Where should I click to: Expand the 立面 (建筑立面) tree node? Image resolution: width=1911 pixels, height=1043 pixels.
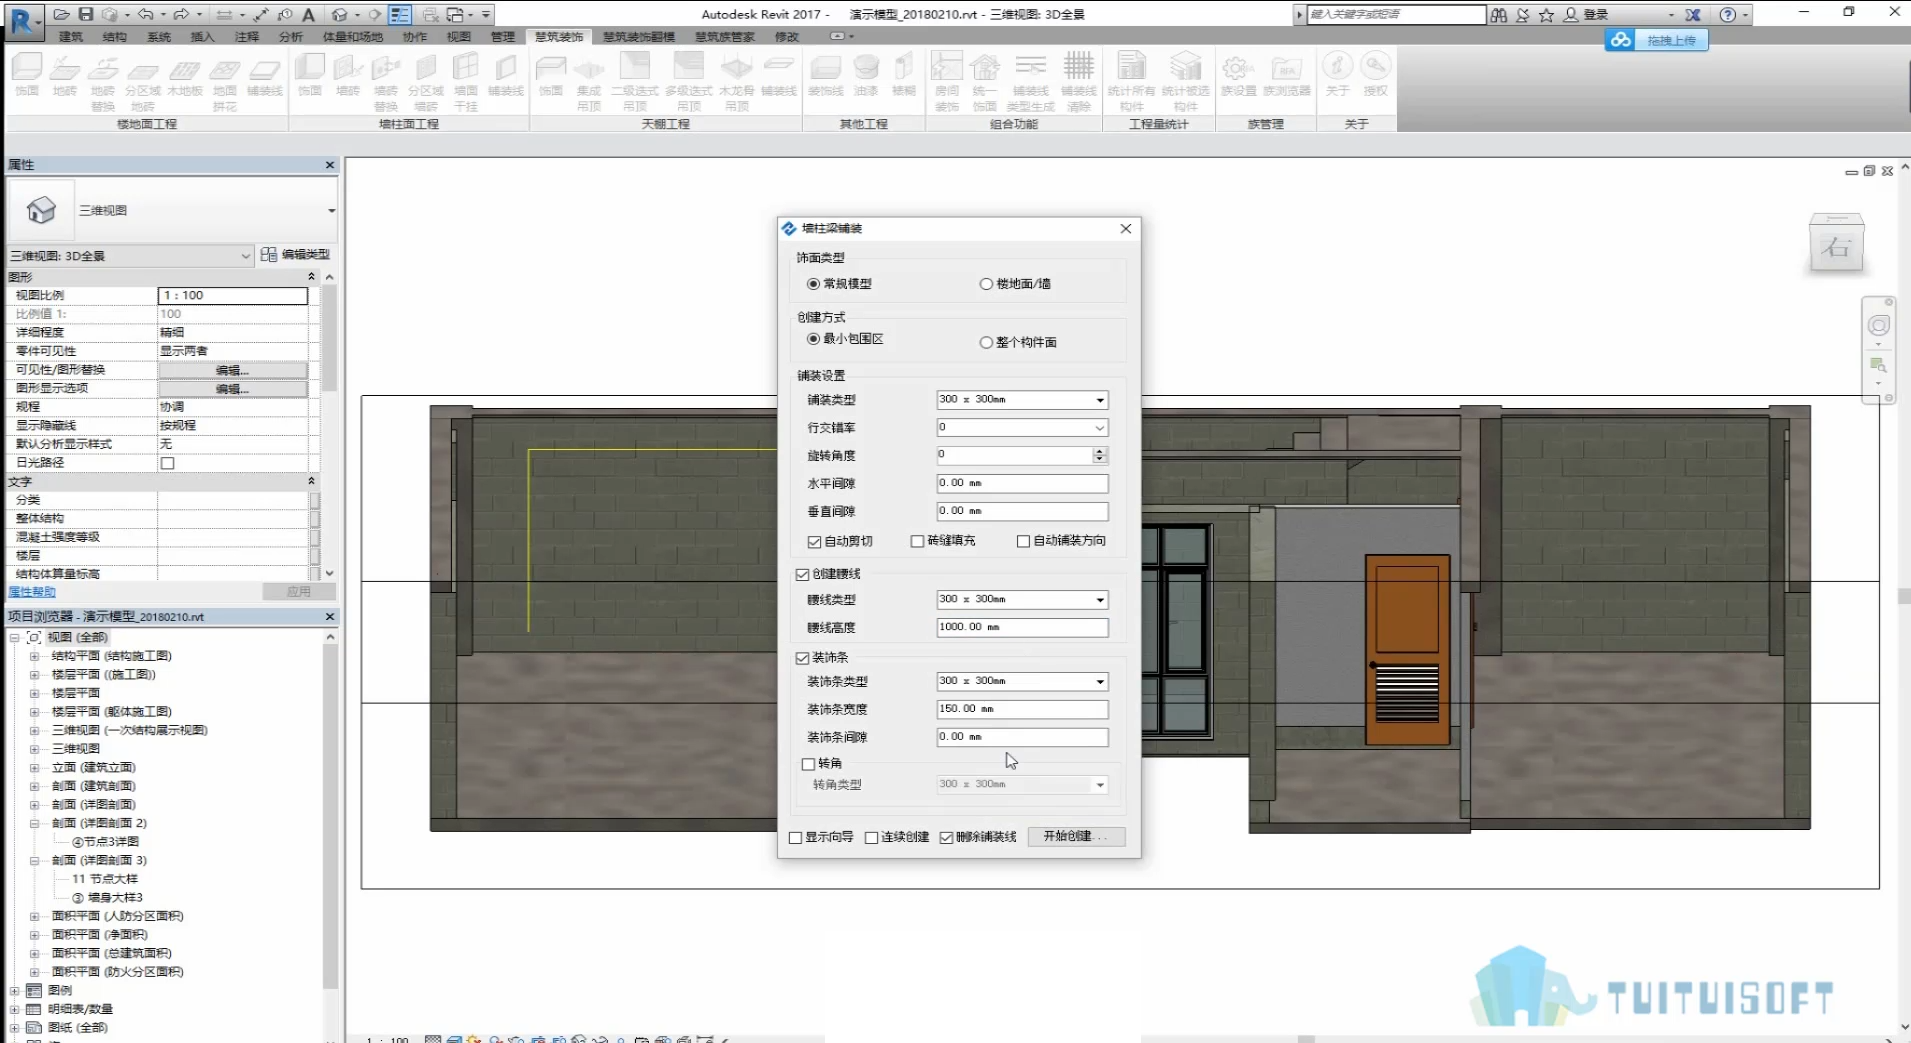click(34, 768)
